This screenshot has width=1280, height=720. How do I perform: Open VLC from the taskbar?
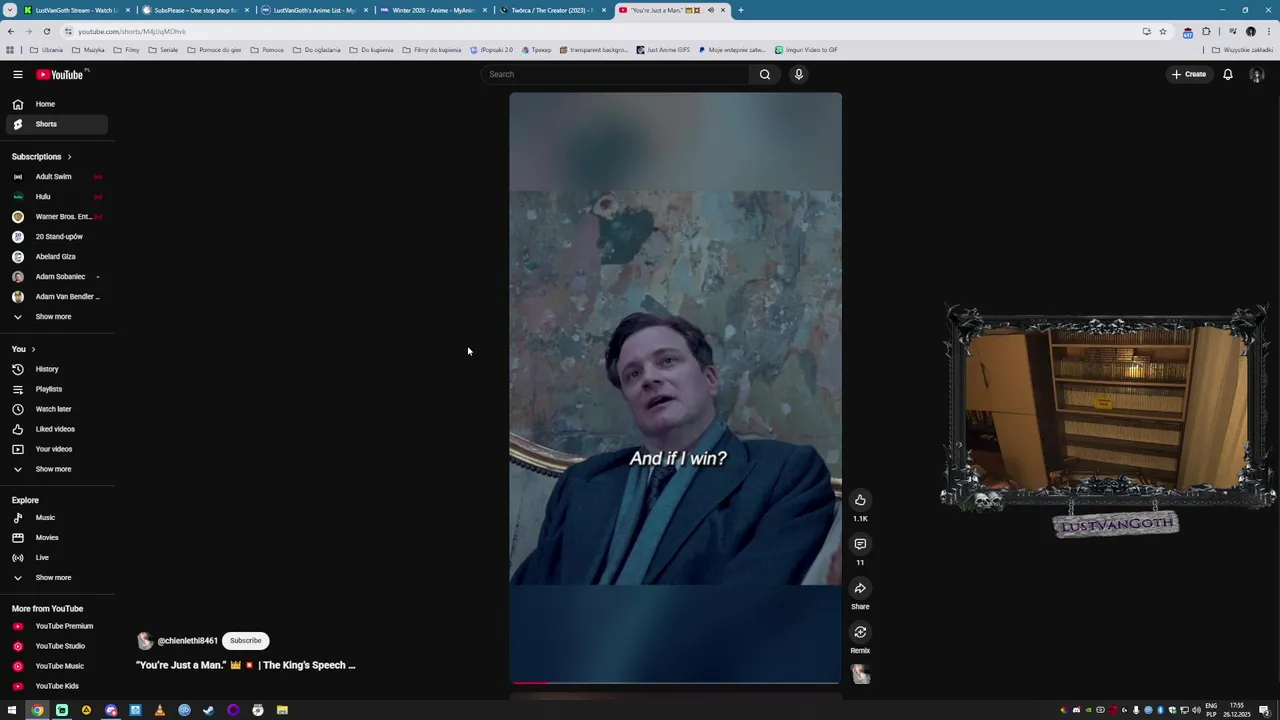[160, 710]
